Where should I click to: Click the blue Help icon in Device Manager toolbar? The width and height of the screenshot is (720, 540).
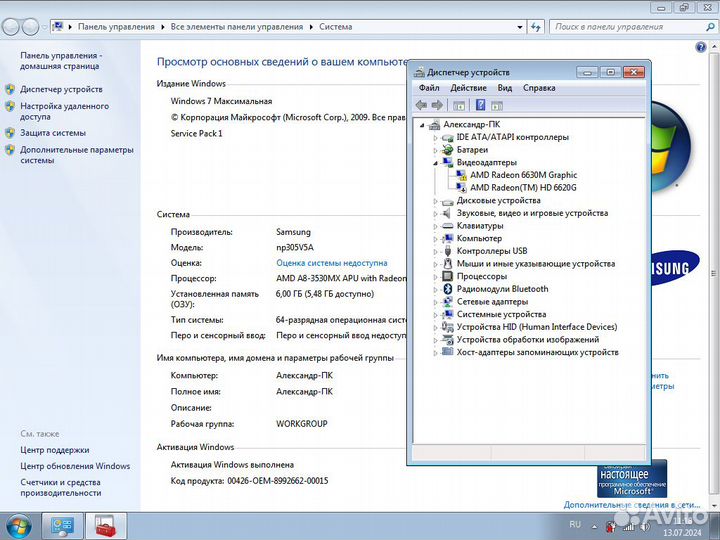pos(480,105)
